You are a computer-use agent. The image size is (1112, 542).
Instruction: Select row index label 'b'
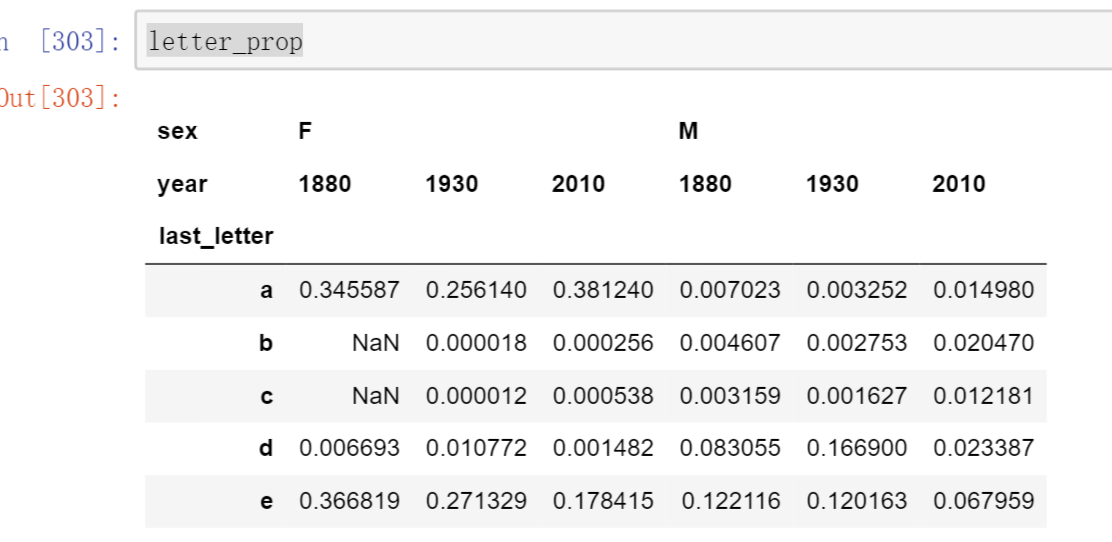[266, 343]
